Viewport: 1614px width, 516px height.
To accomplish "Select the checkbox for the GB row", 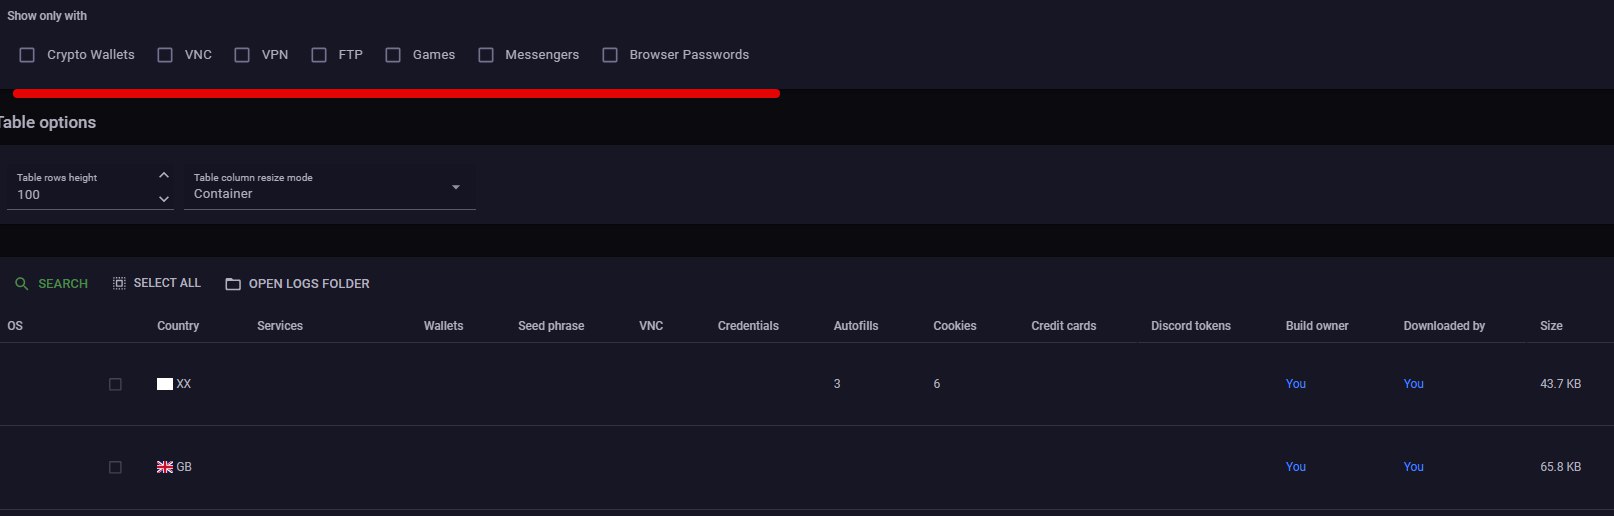I will [x=115, y=467].
